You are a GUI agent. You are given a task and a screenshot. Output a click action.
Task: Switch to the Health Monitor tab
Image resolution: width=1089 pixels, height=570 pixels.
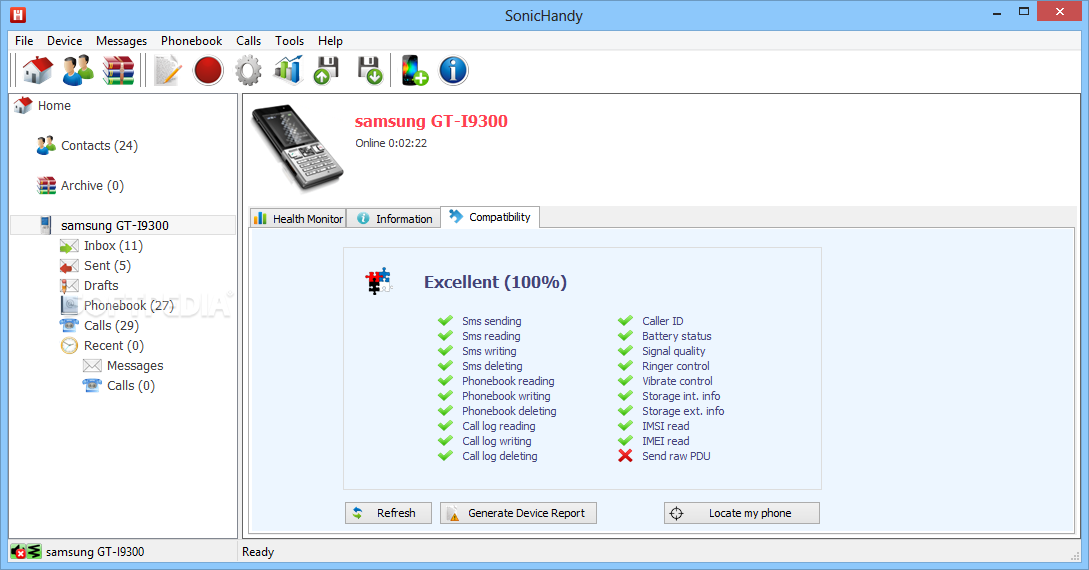[x=298, y=219]
